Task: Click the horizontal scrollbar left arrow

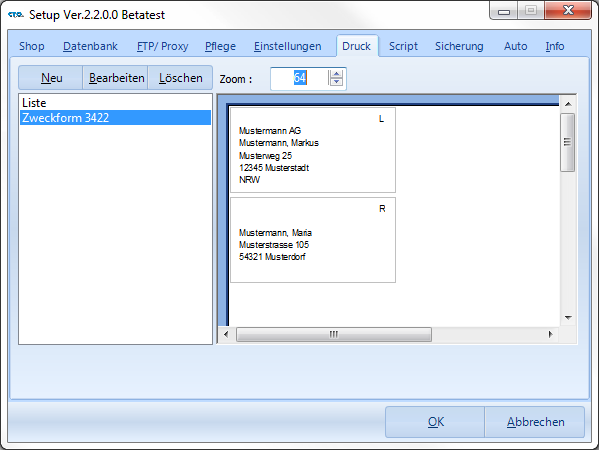Action: [x=226, y=334]
